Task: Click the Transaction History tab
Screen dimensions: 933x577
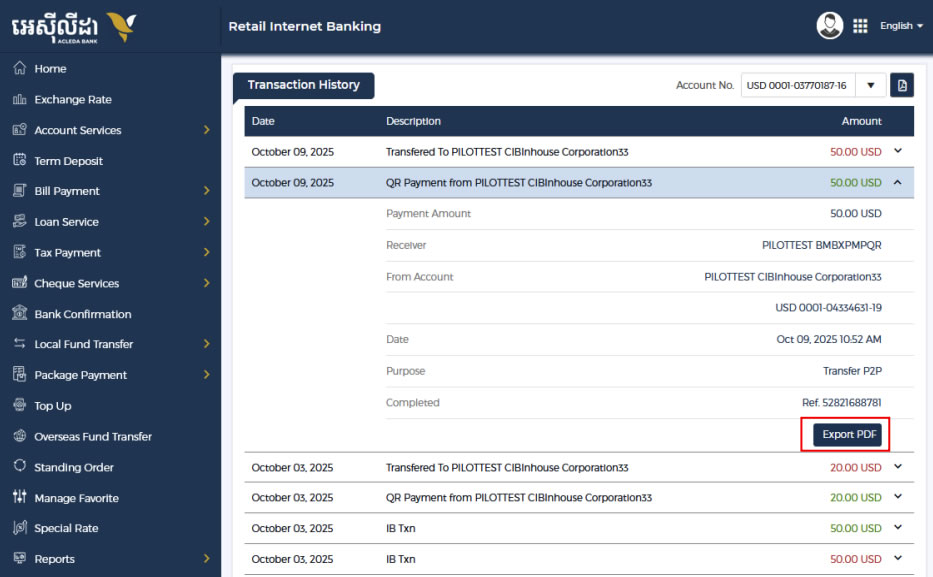Action: (x=303, y=85)
